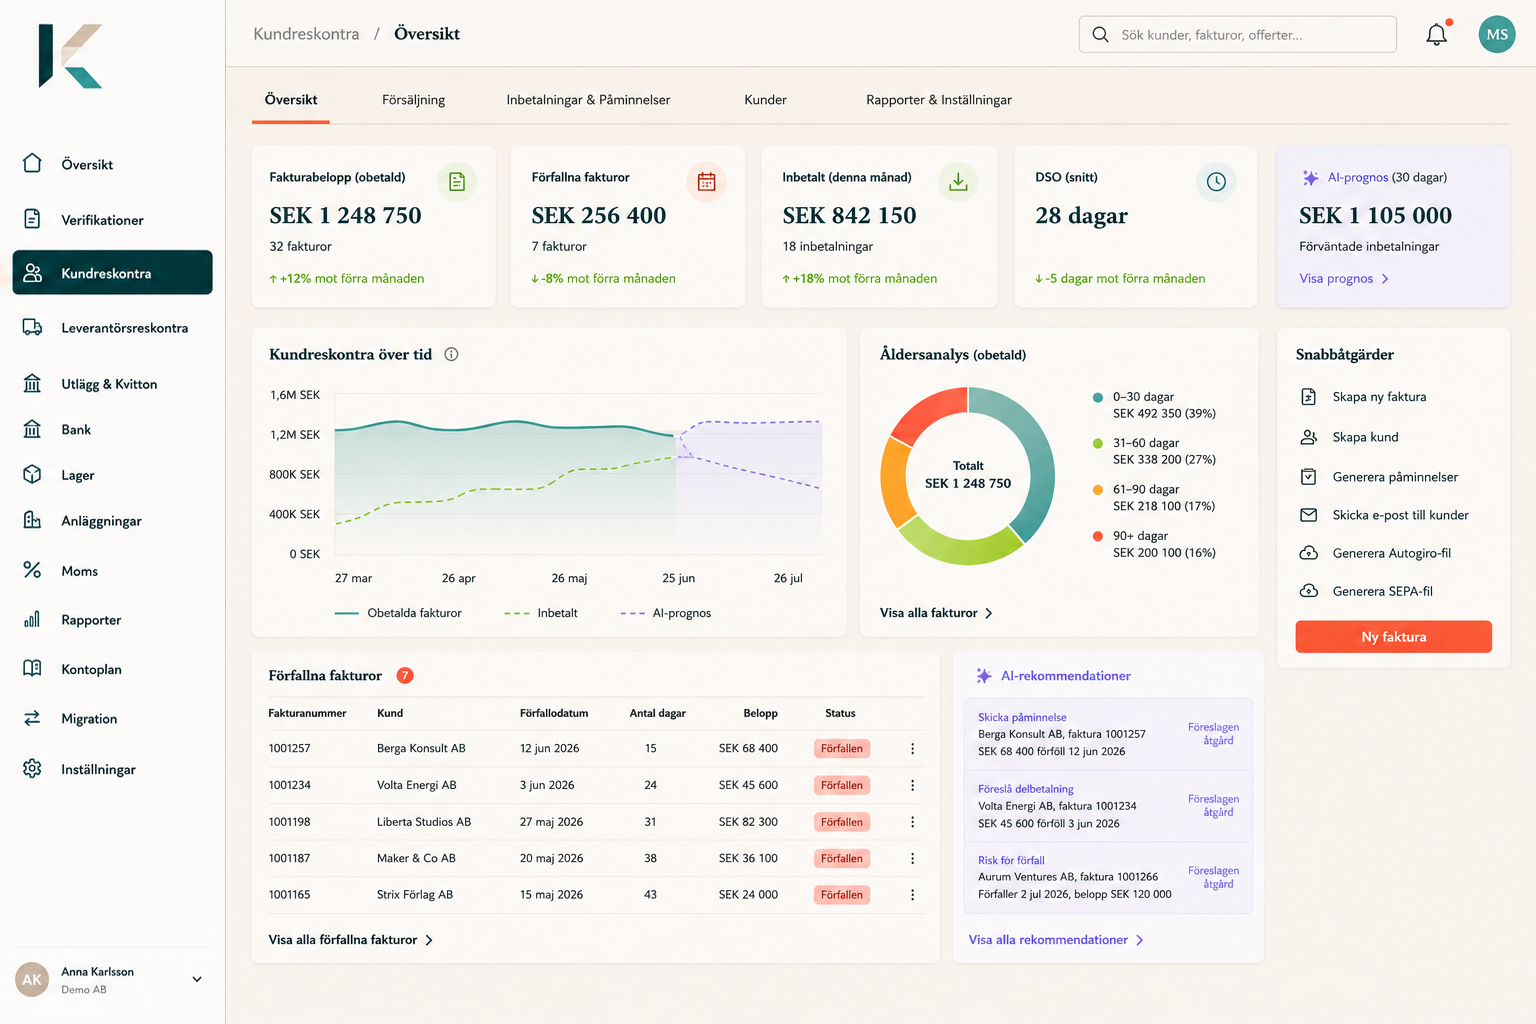
Task: Click the red 90+ dagar legend dot
Action: click(x=1098, y=536)
